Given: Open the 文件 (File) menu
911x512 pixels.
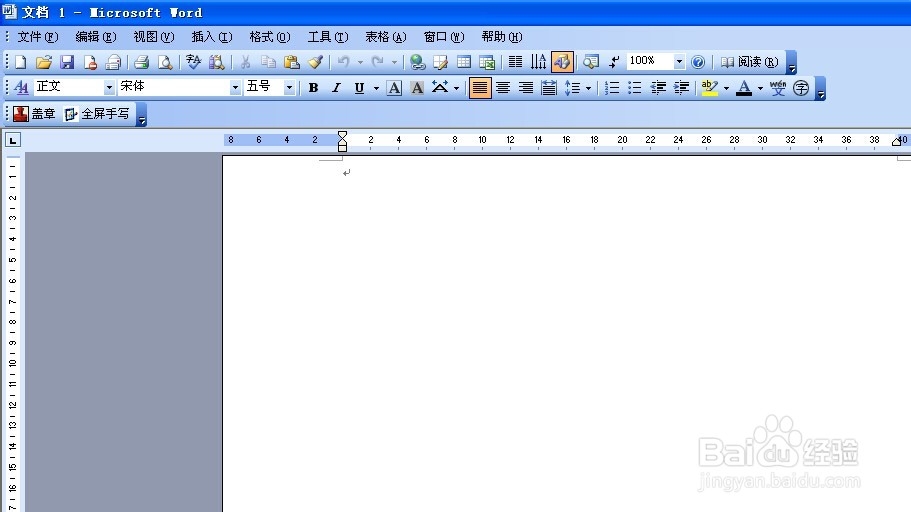Looking at the screenshot, I should coord(38,37).
